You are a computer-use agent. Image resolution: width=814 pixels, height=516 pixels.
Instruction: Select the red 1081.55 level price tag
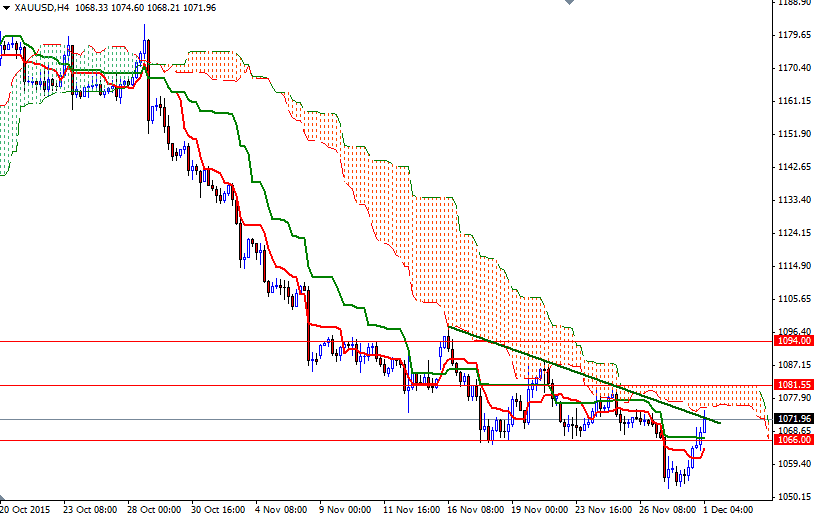tap(794, 385)
